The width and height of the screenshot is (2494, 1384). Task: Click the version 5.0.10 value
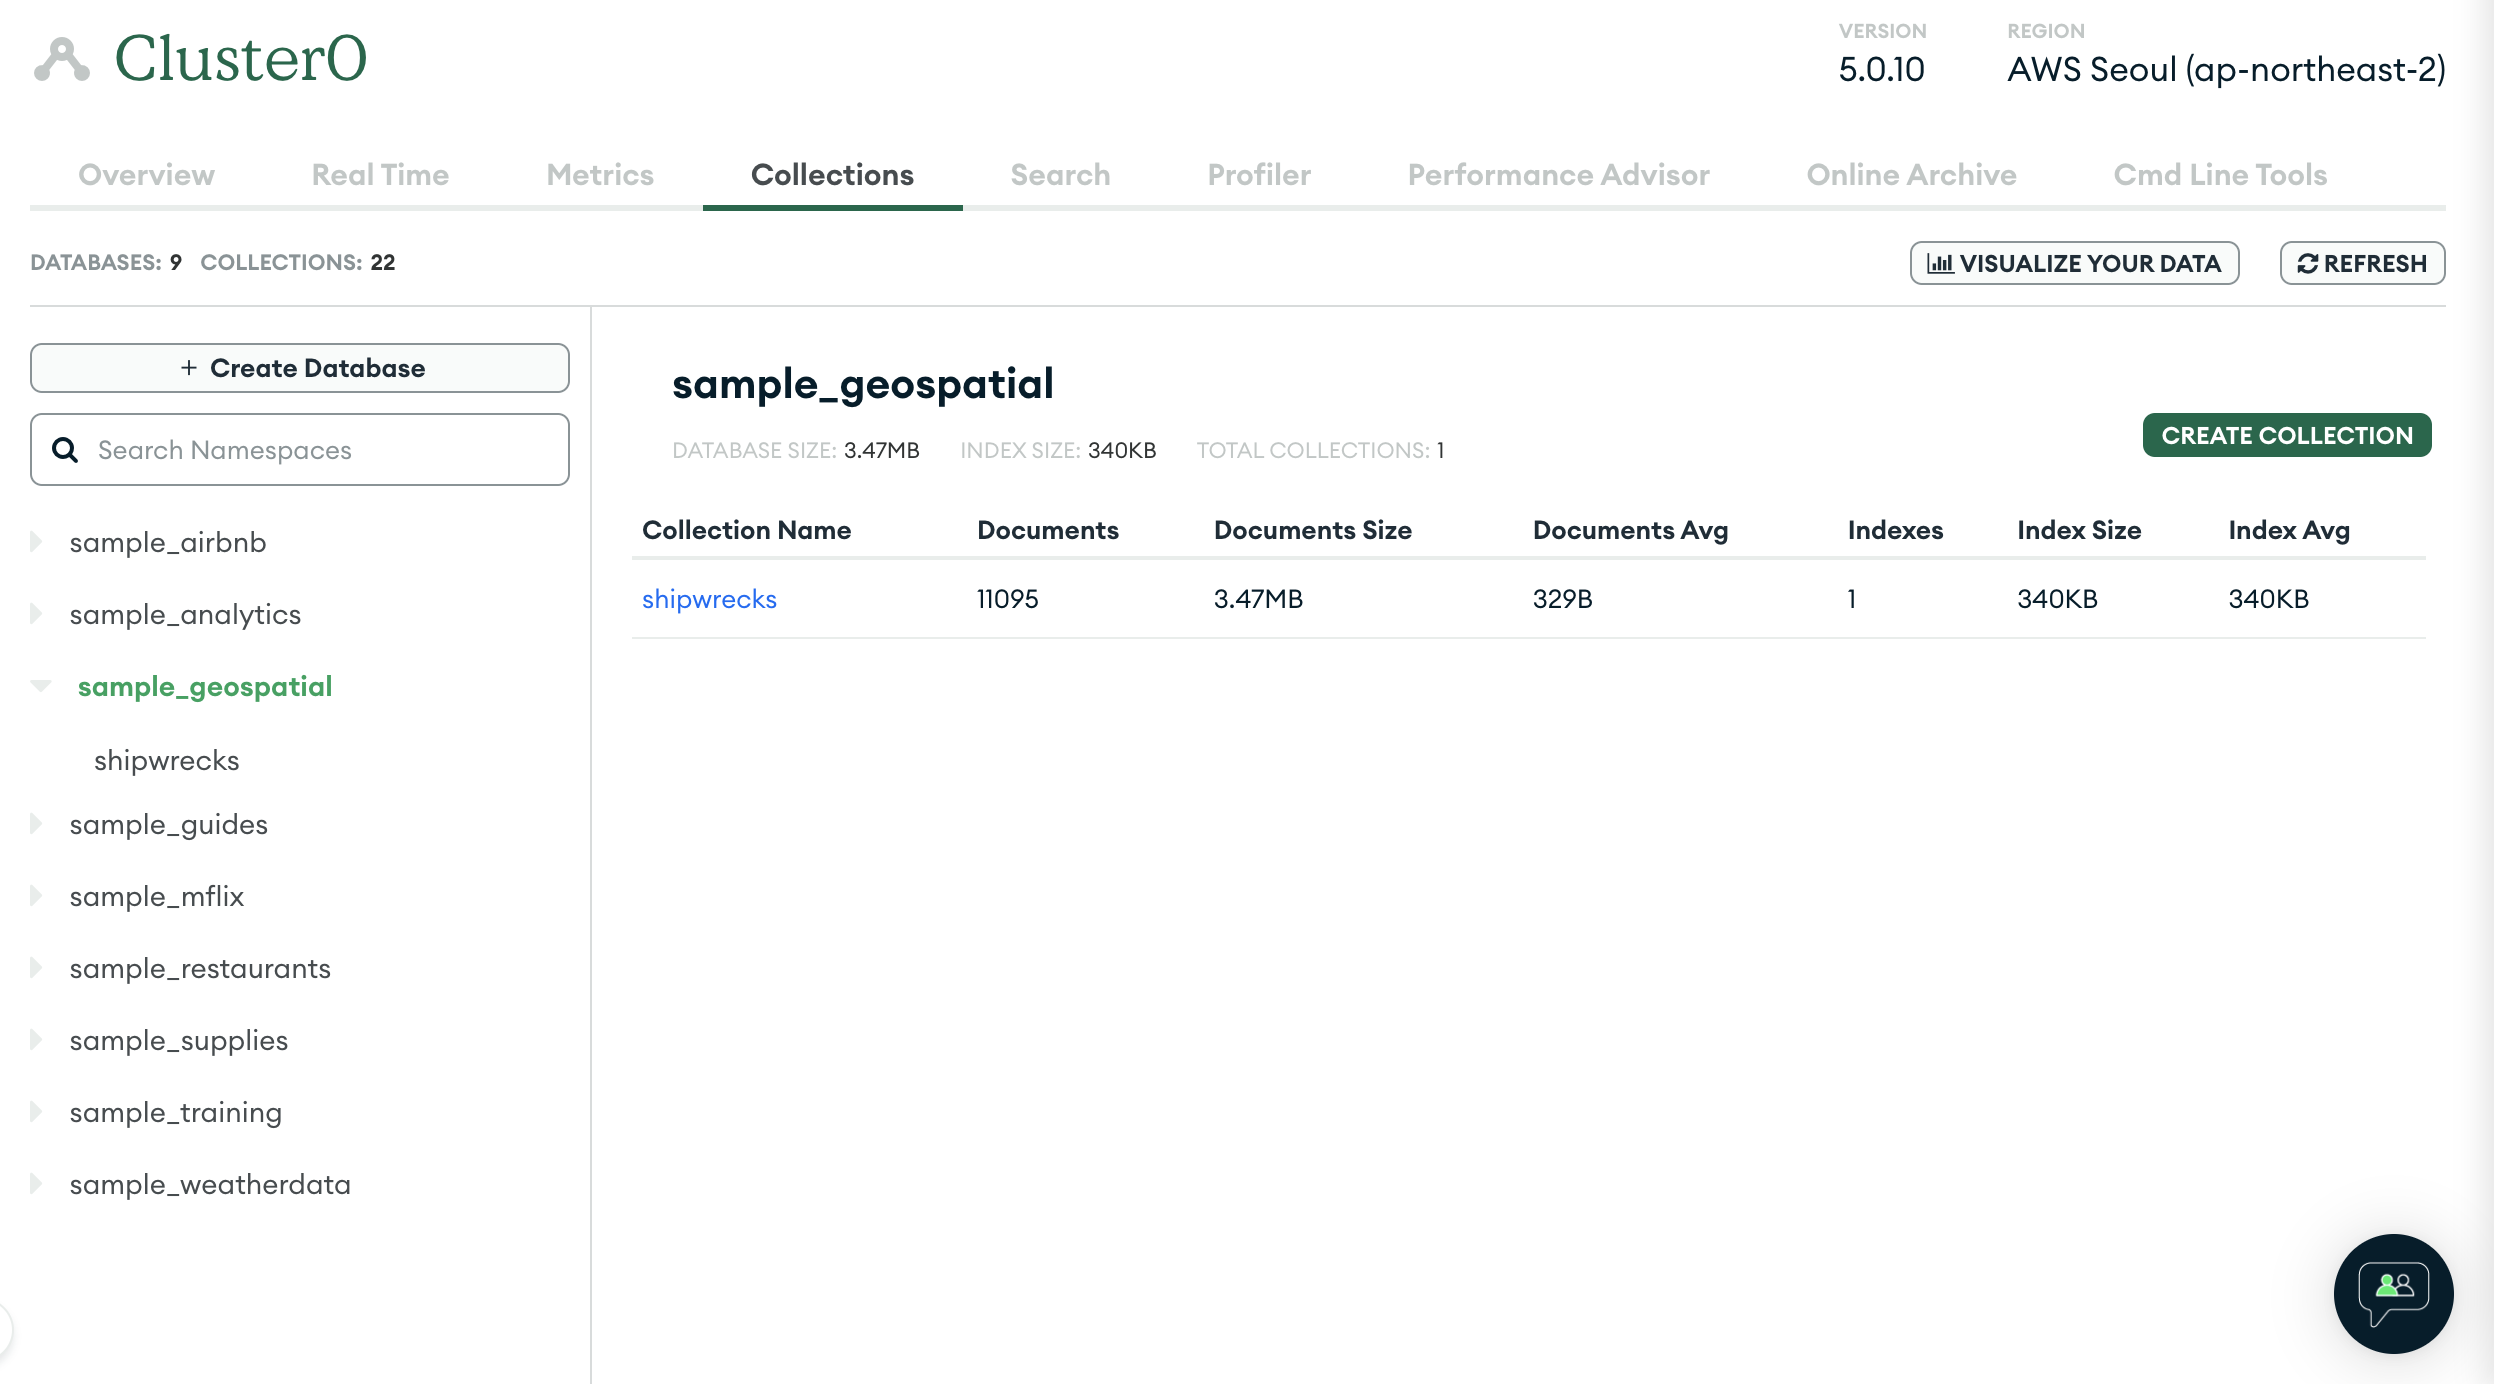[1881, 69]
